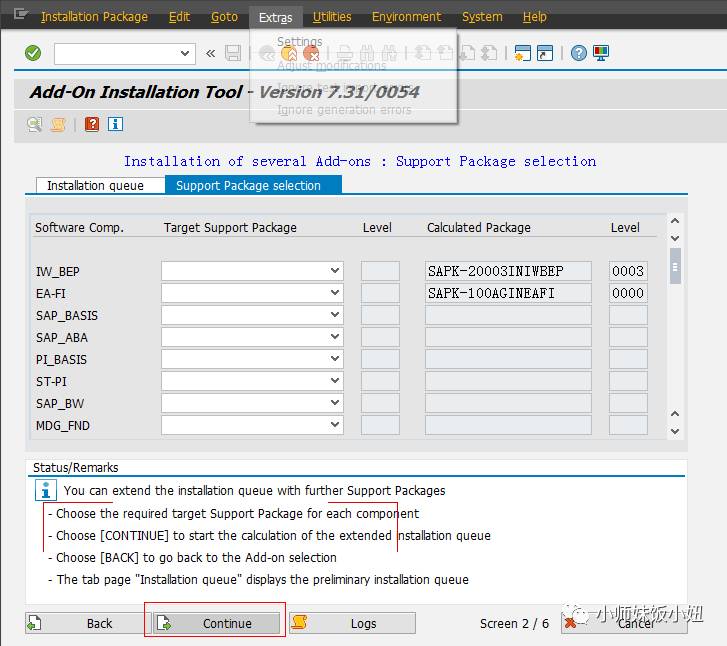Viewport: 727px width, 646px height.
Task: Click the Logs button
Action: tap(352, 623)
